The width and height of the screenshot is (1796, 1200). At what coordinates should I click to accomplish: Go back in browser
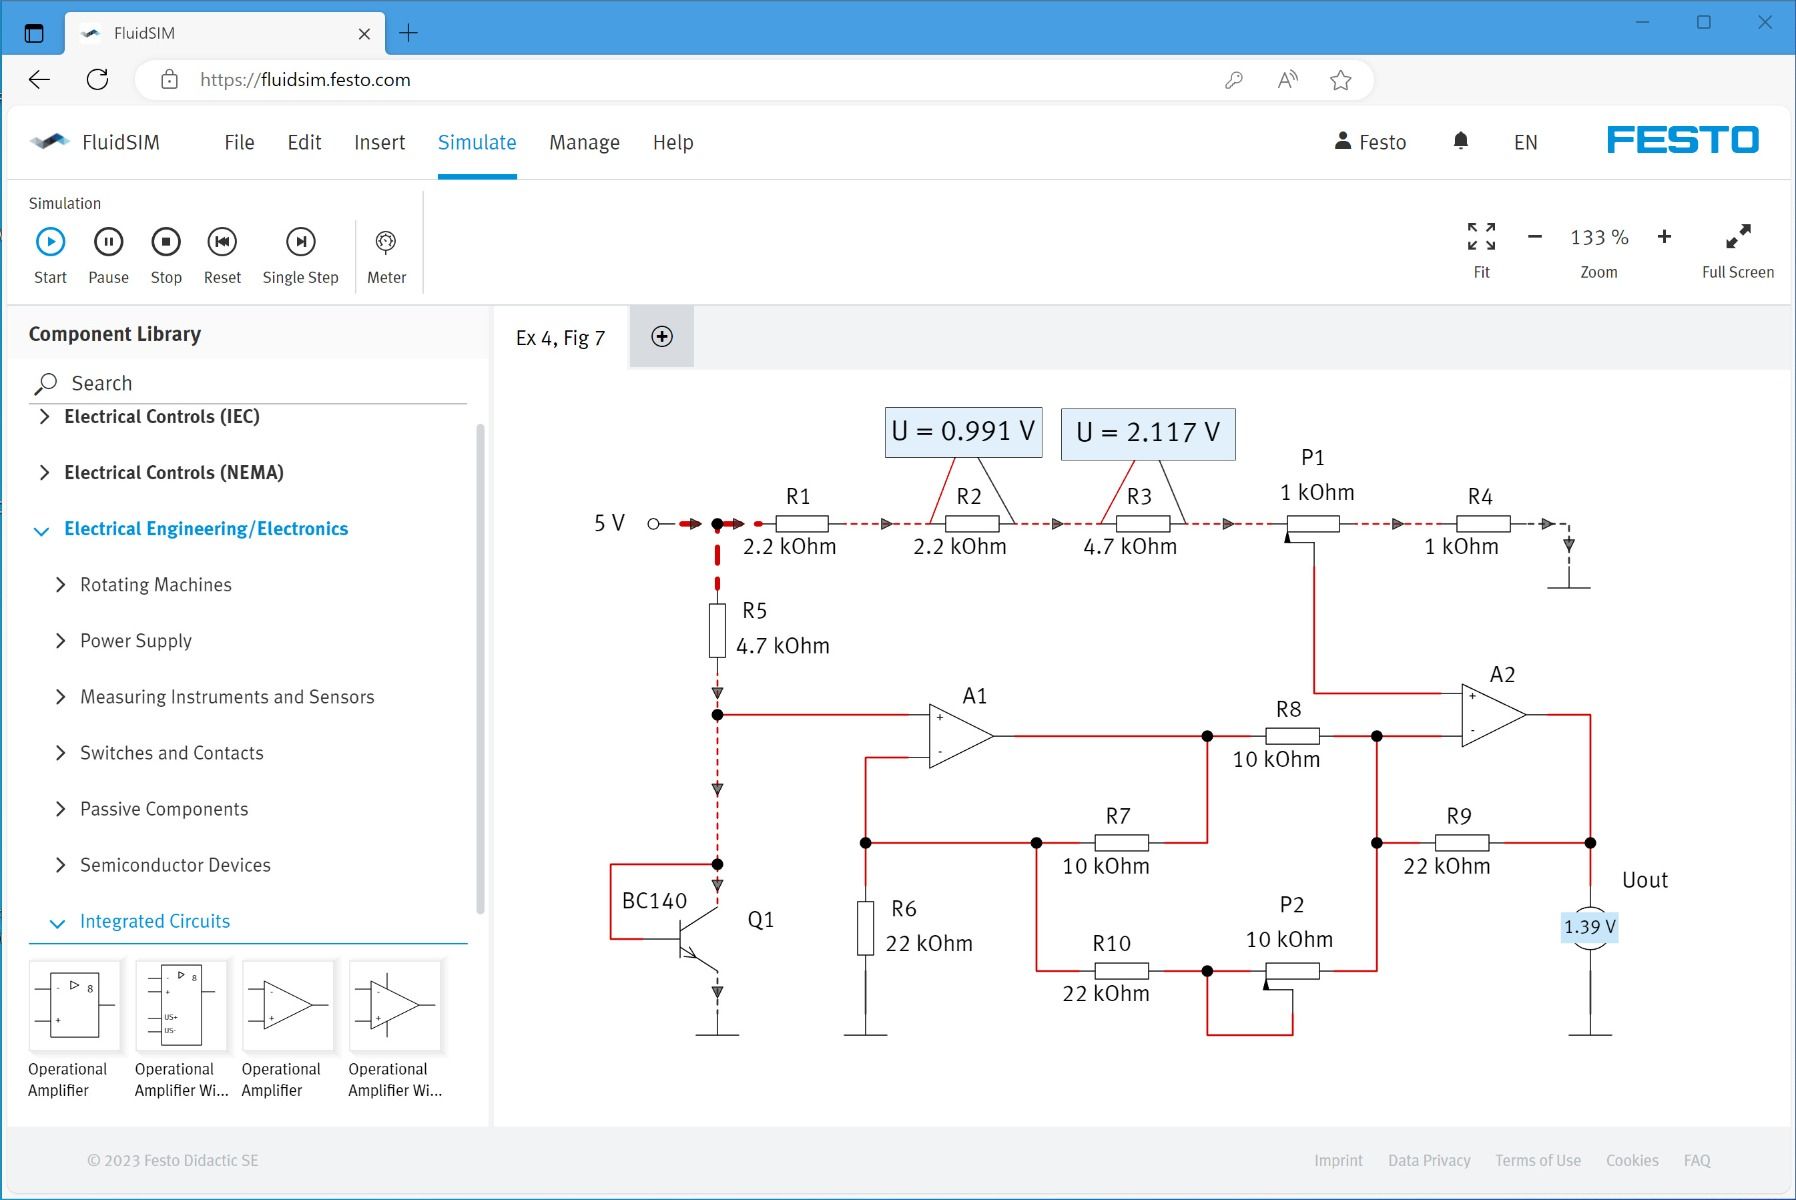pyautogui.click(x=39, y=79)
